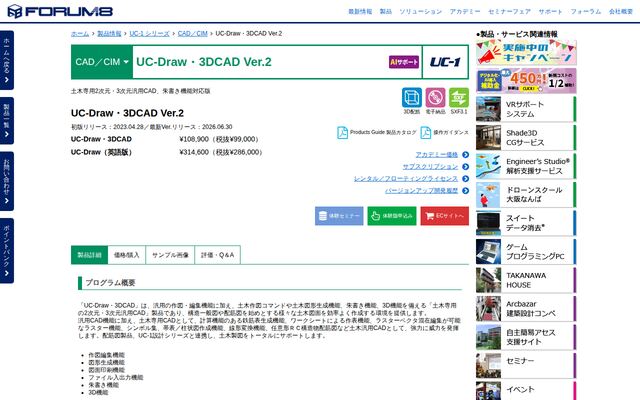Open the Products Guide 製品カタログ PDF icon
This screenshot has height=400, width=640.
coord(342,133)
